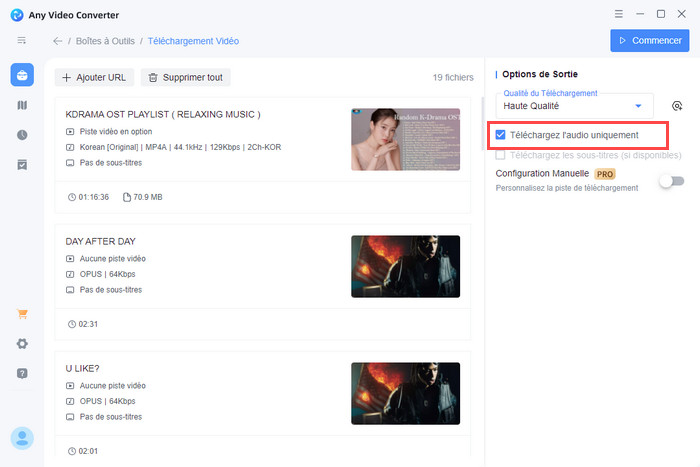Click the back arrow in breadcrumb
The image size is (700, 467).
click(x=57, y=41)
